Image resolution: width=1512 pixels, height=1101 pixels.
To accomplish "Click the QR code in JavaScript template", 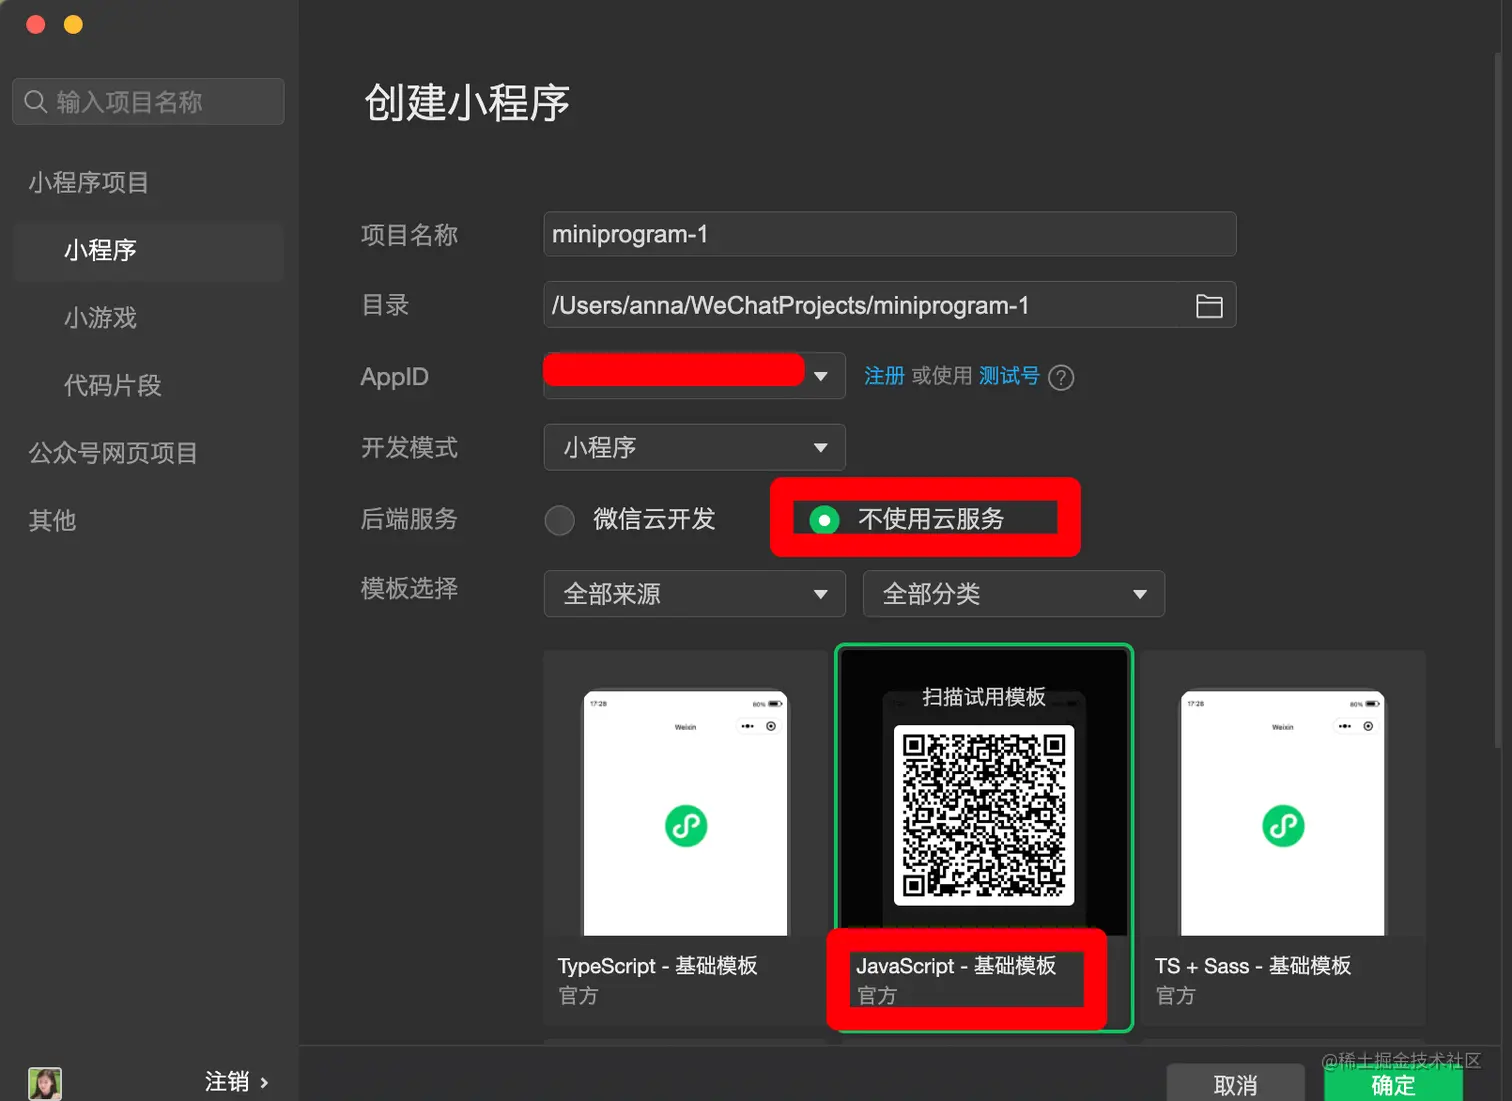I will [984, 815].
